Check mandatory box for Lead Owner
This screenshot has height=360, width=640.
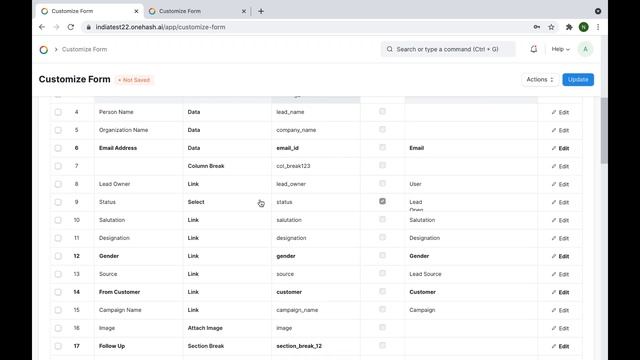(x=382, y=183)
